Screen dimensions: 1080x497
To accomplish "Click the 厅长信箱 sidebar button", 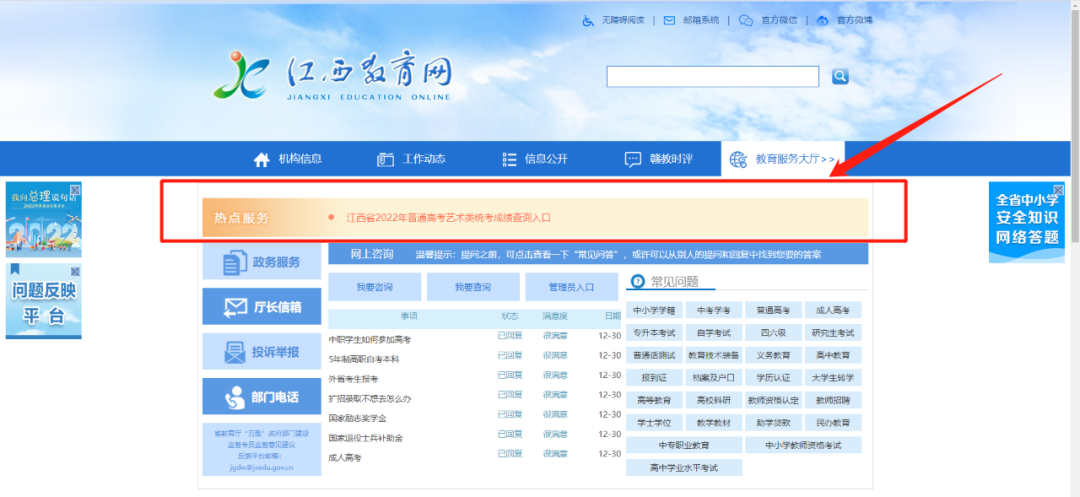I will (x=262, y=306).
